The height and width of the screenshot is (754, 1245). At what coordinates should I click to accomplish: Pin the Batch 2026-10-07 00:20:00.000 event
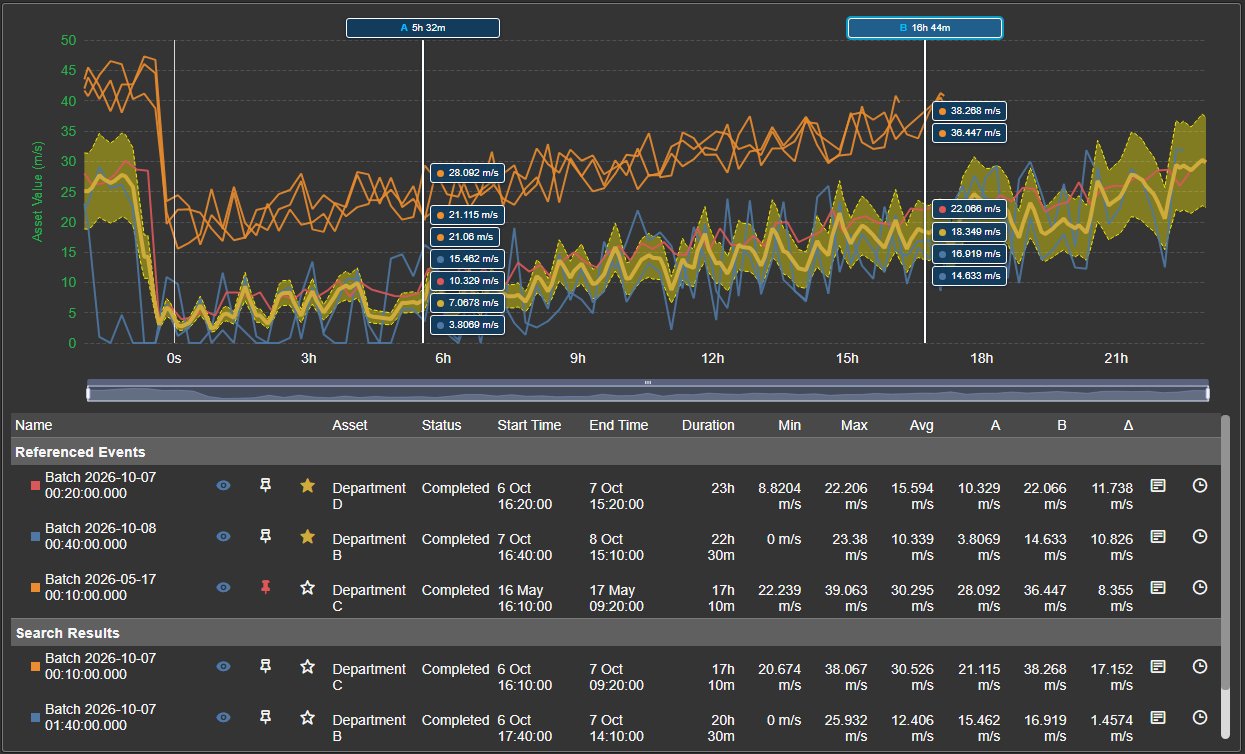[x=265, y=485]
